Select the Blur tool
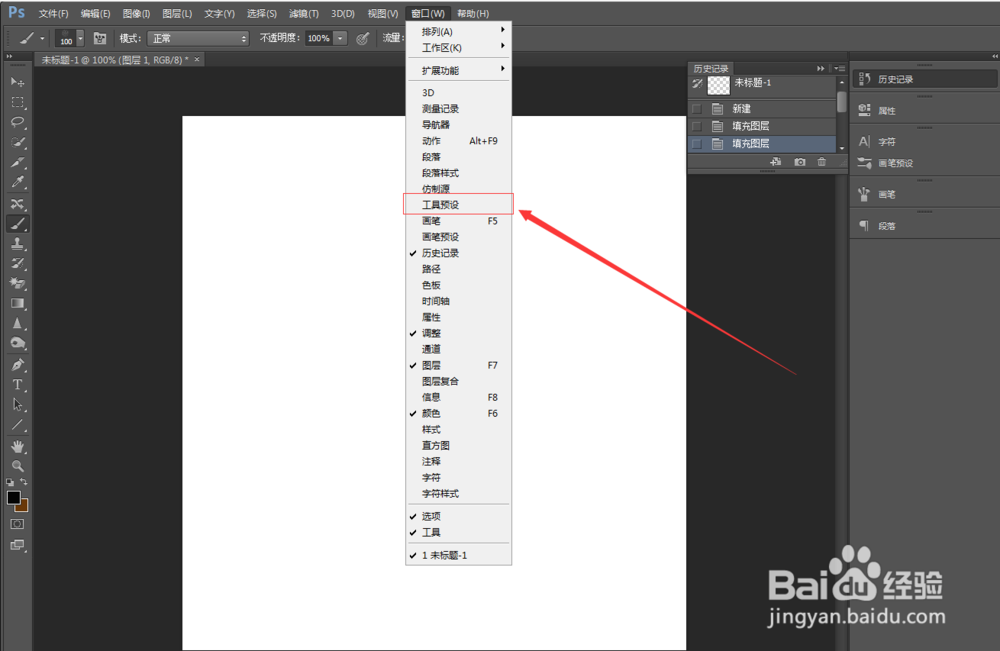The width and height of the screenshot is (1000, 651). (x=17, y=323)
